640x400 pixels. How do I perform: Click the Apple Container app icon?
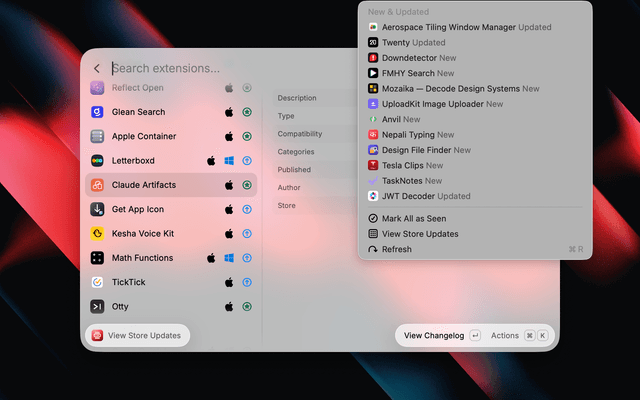[97, 136]
